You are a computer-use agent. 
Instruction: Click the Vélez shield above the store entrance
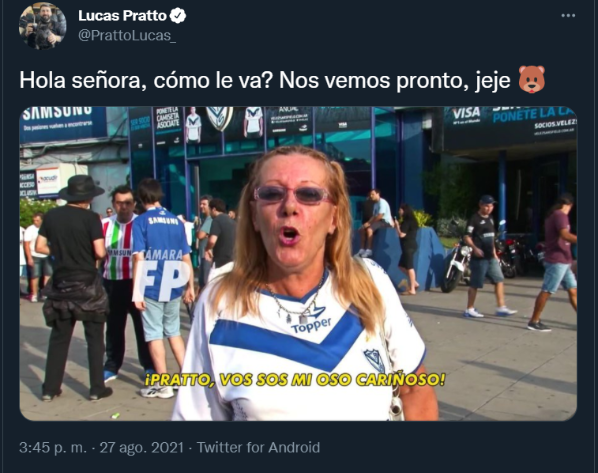[x=220, y=118]
